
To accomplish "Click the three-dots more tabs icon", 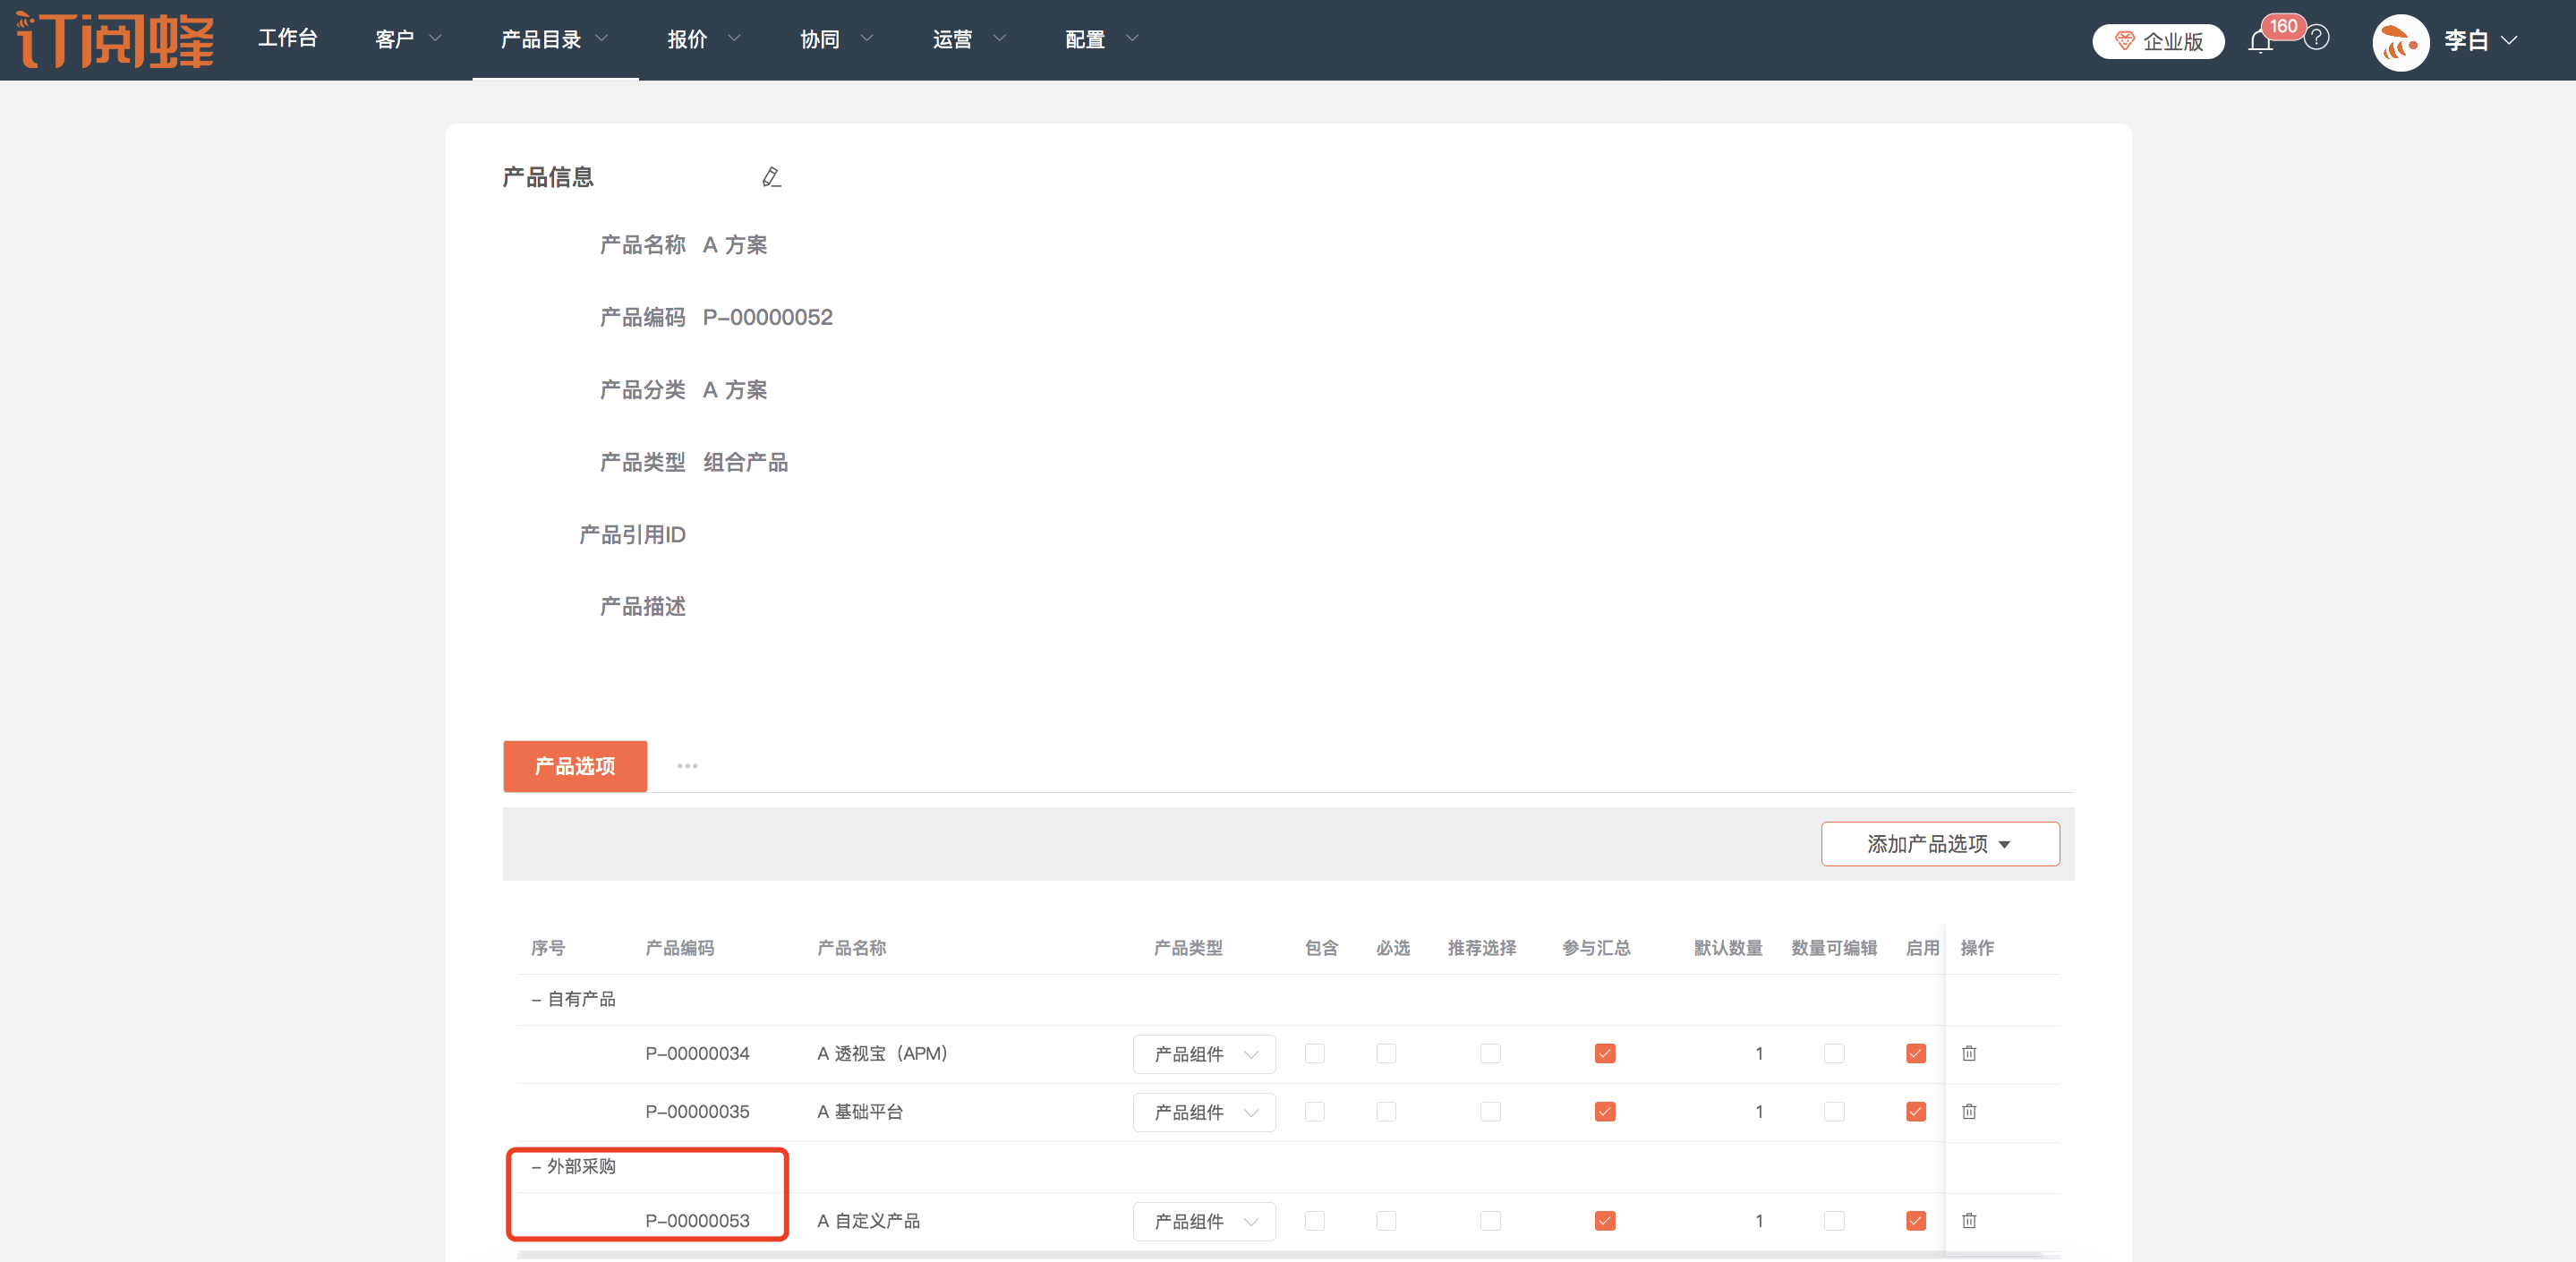I will coord(687,766).
